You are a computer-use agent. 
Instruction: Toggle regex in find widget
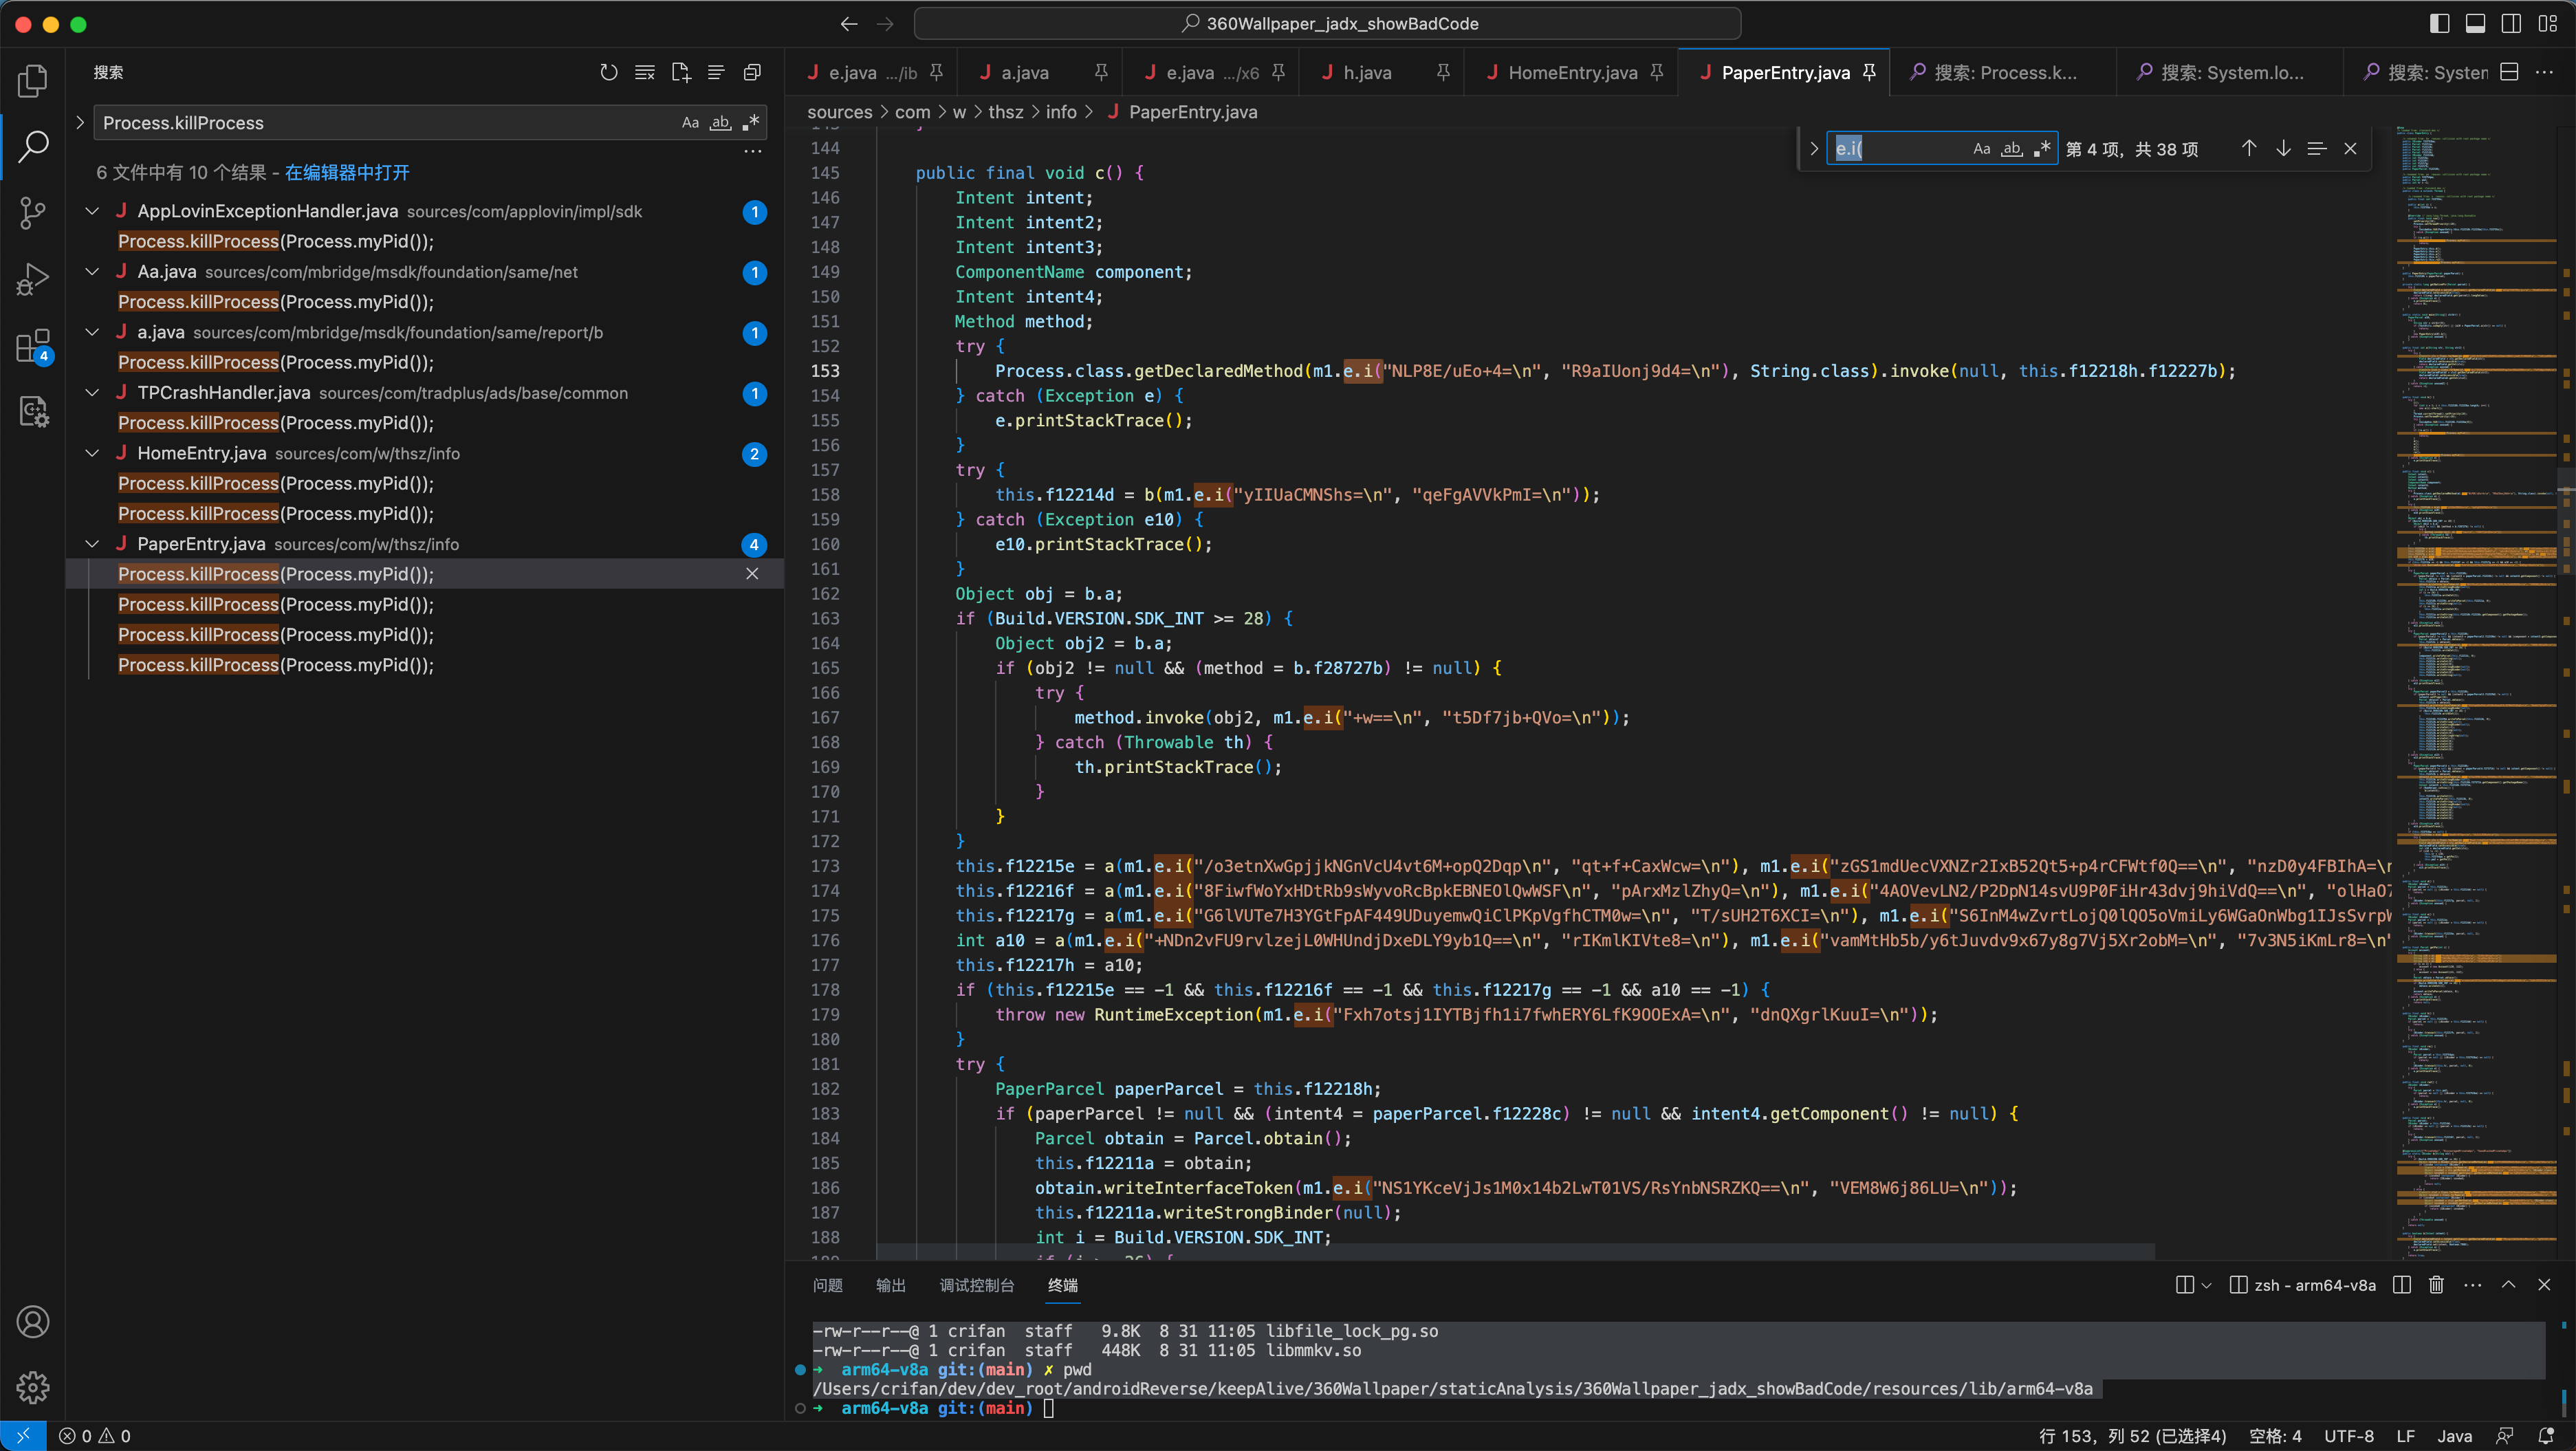(x=2042, y=149)
